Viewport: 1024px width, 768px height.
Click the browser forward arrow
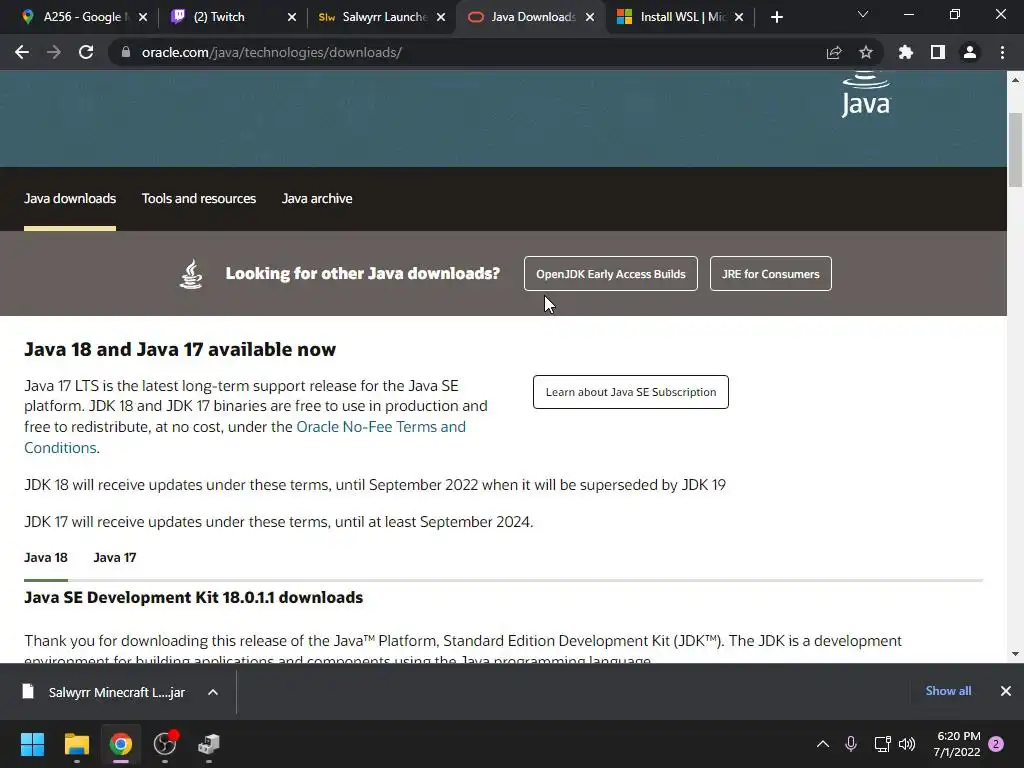(54, 52)
